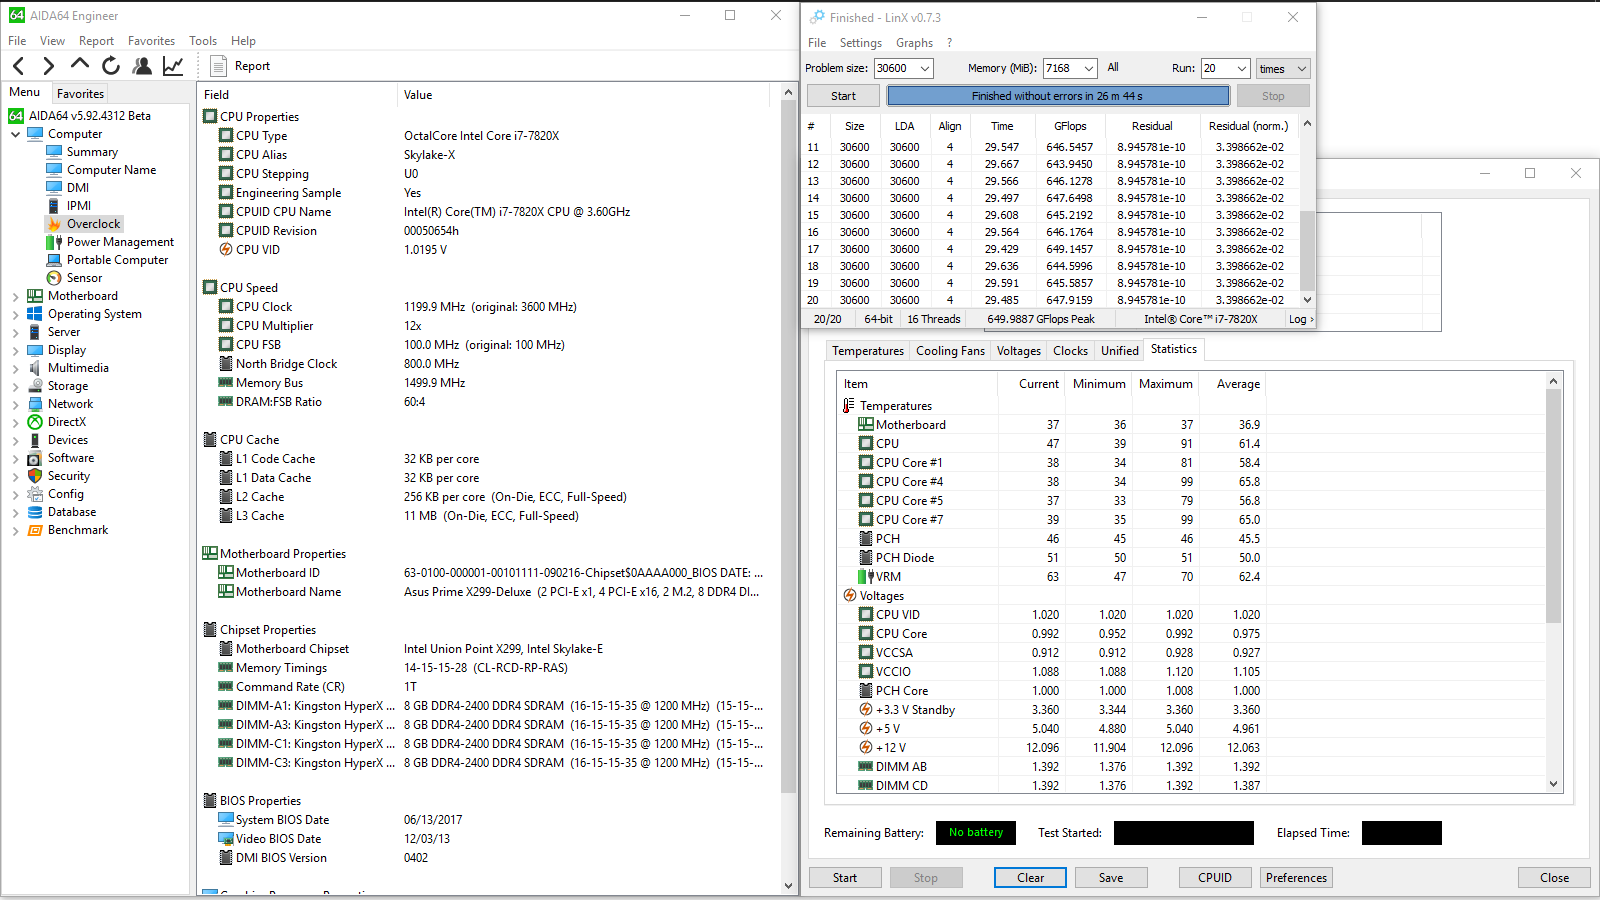Viewport: 1600px width, 900px height.
Task: Click the CPUID button
Action: click(1214, 878)
